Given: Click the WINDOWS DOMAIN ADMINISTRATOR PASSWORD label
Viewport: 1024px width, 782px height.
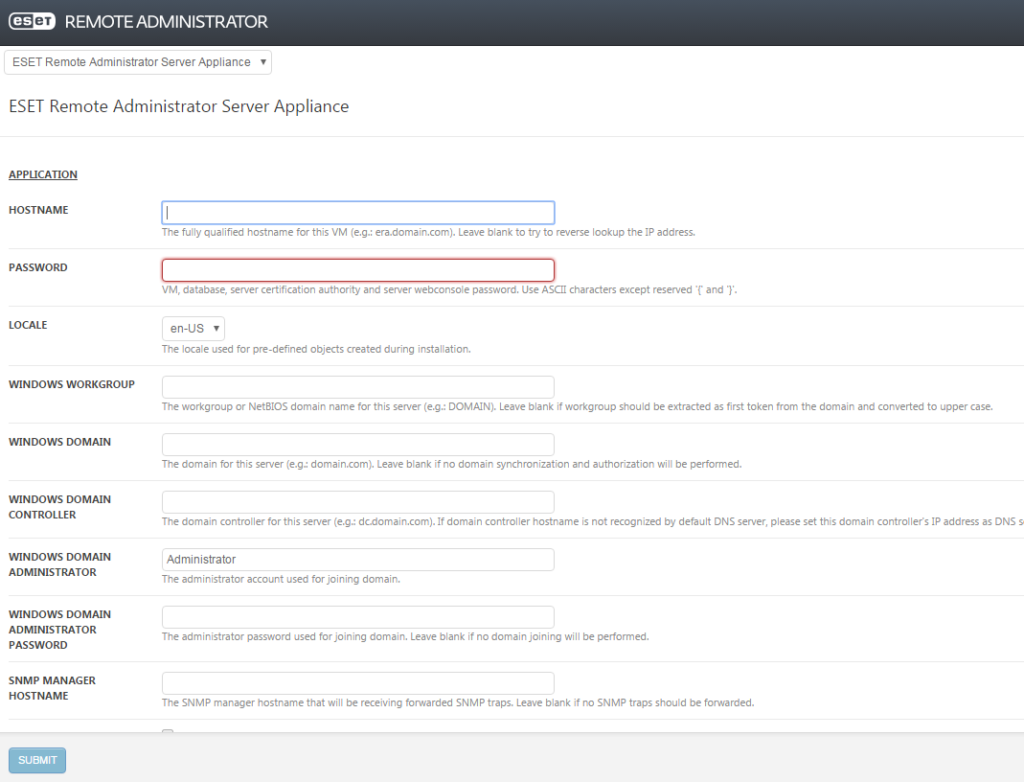Looking at the screenshot, I should [60, 630].
